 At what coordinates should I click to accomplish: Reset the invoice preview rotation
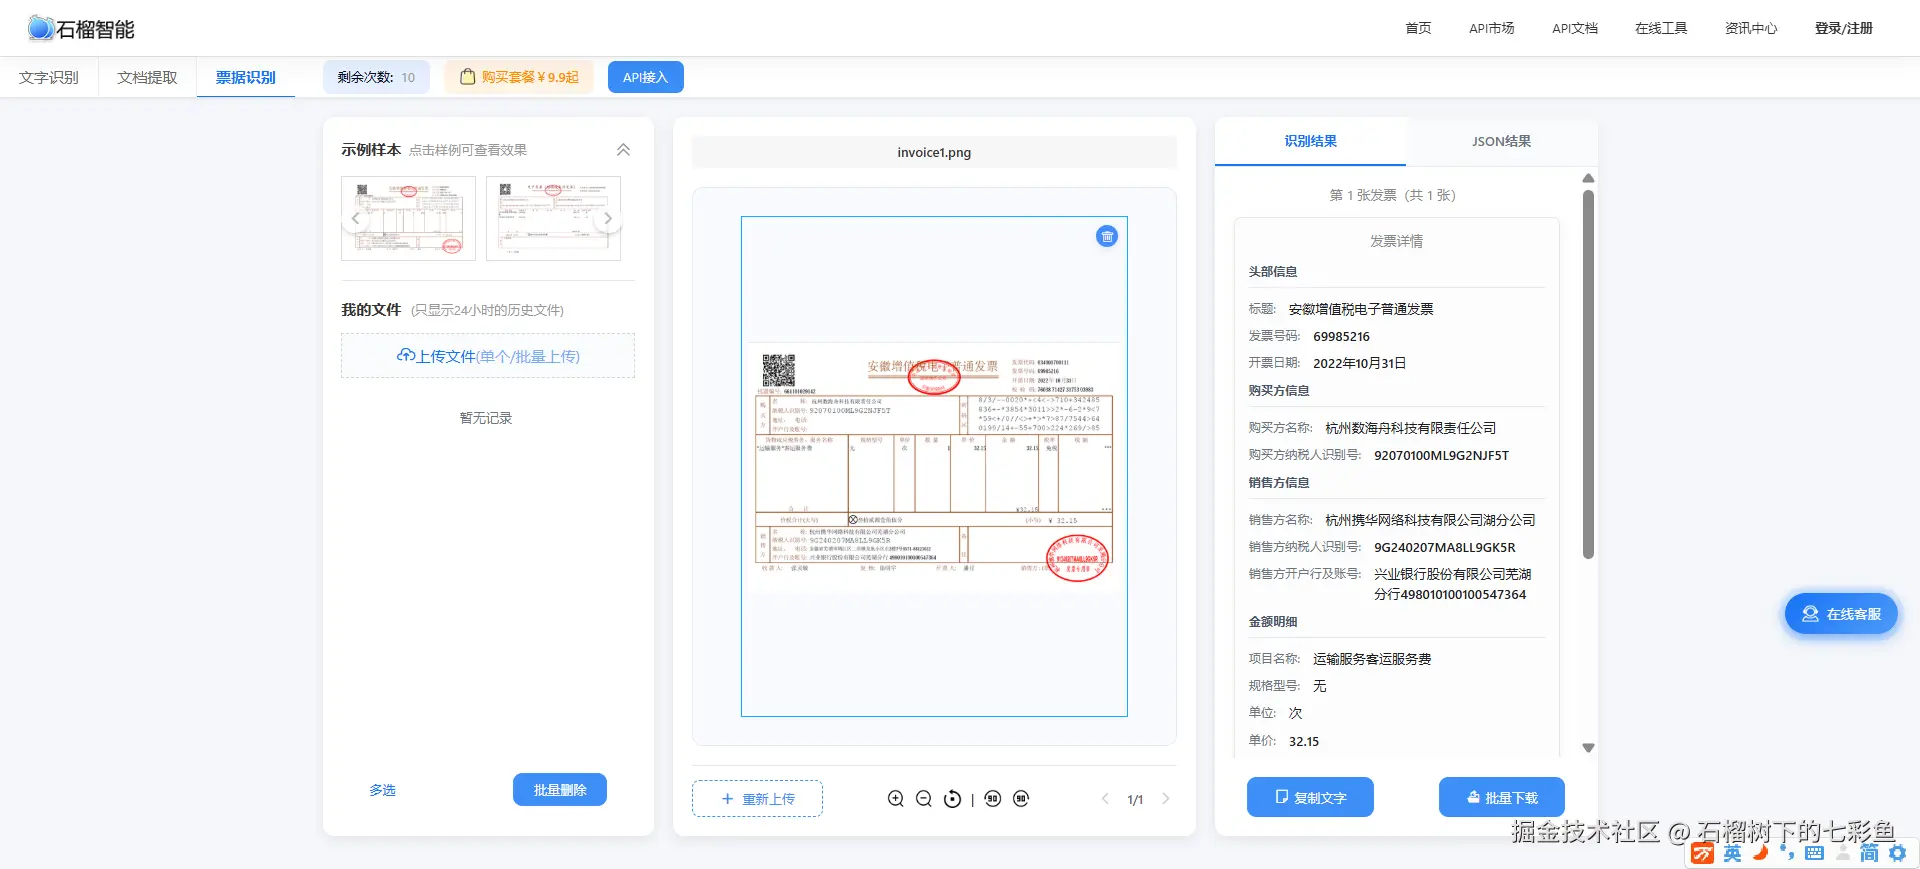point(953,798)
